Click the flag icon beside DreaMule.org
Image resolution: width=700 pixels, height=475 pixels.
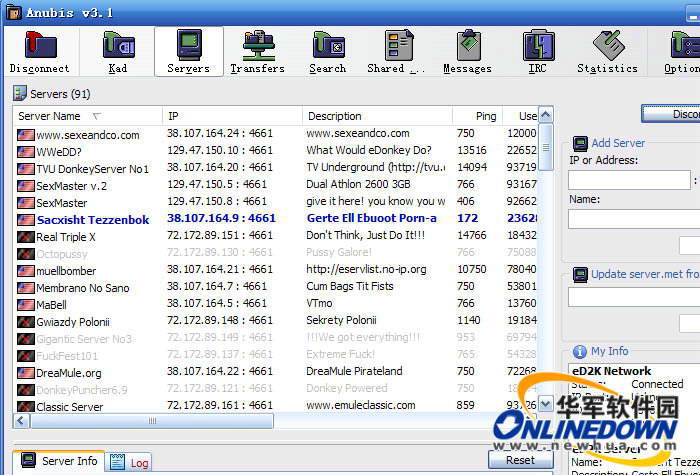coord(25,373)
